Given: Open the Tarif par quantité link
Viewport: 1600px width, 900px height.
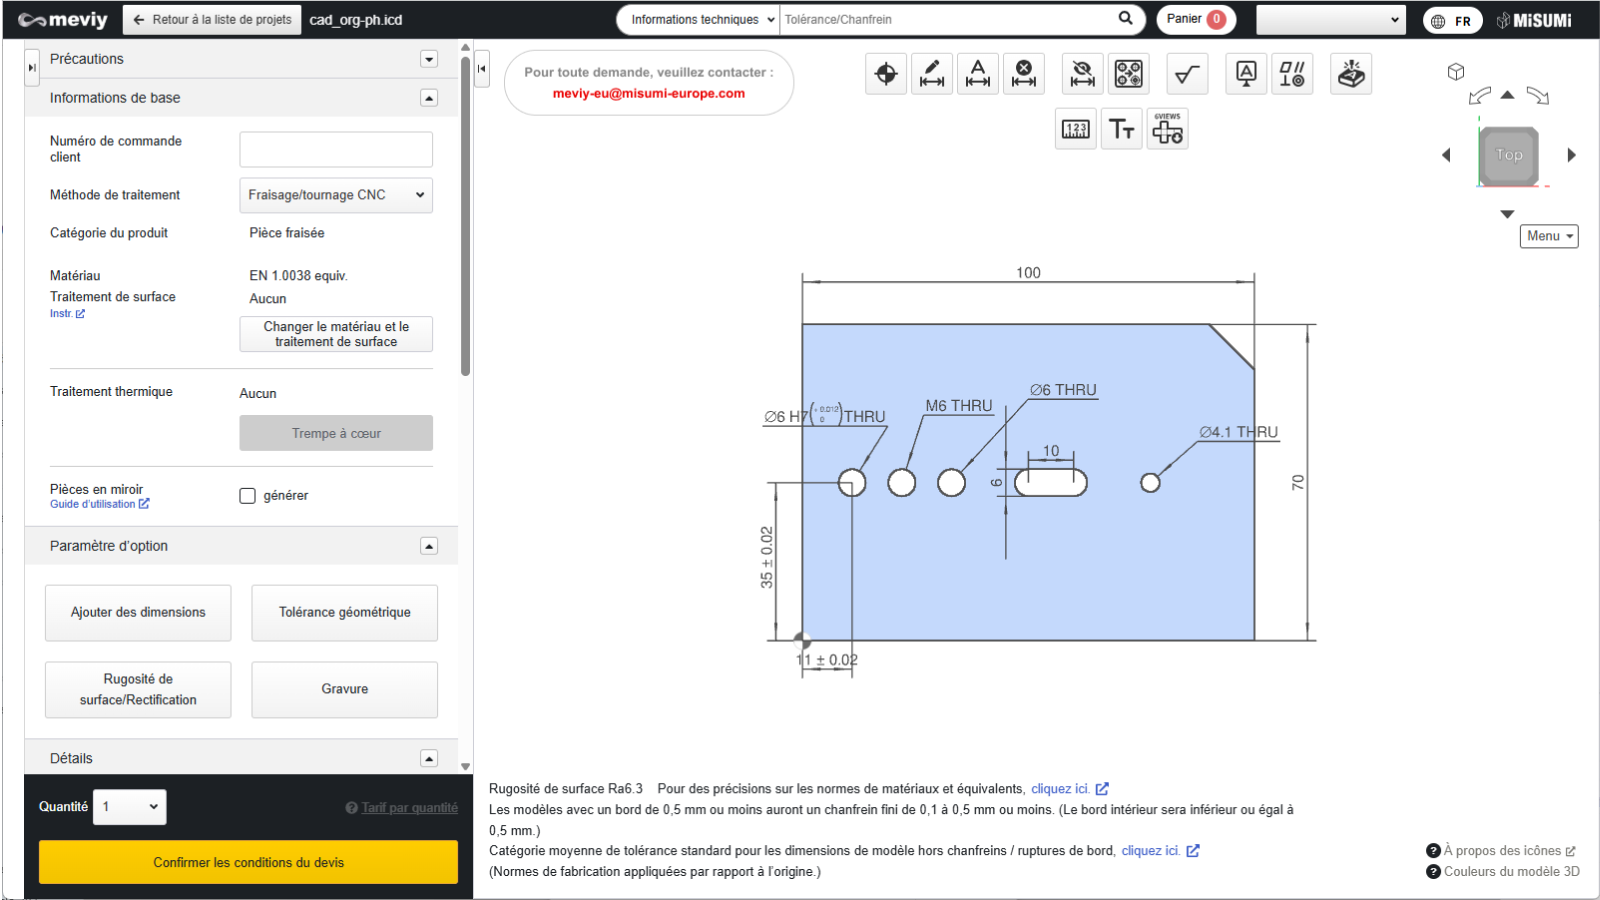Looking at the screenshot, I should (409, 808).
